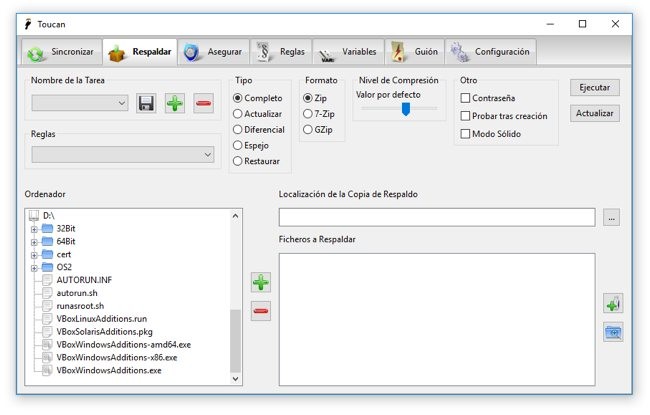
Task: Open the Nombre de la Tarea dropdown
Action: tap(80, 103)
